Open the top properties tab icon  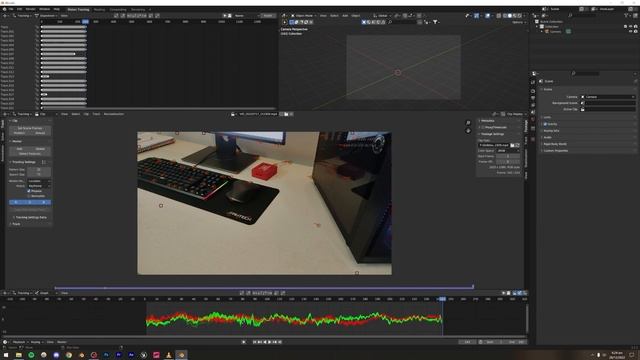533,82
